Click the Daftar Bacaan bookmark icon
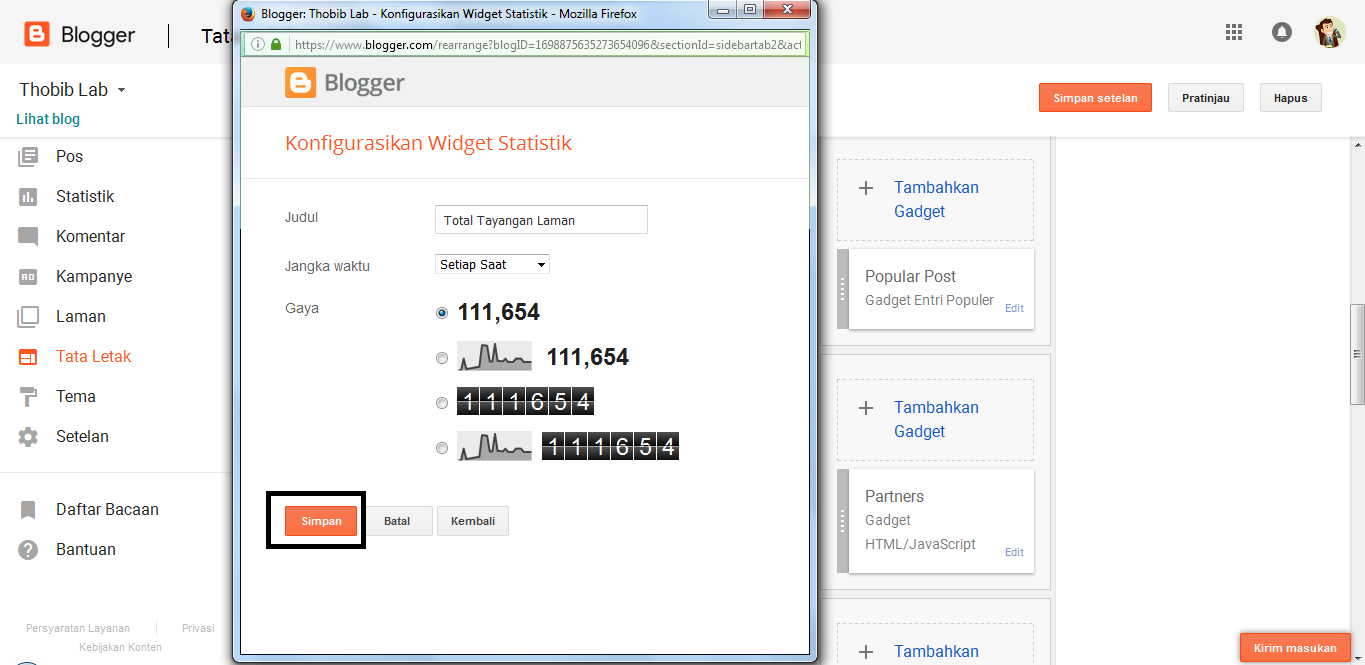1365x665 pixels. click(28, 510)
